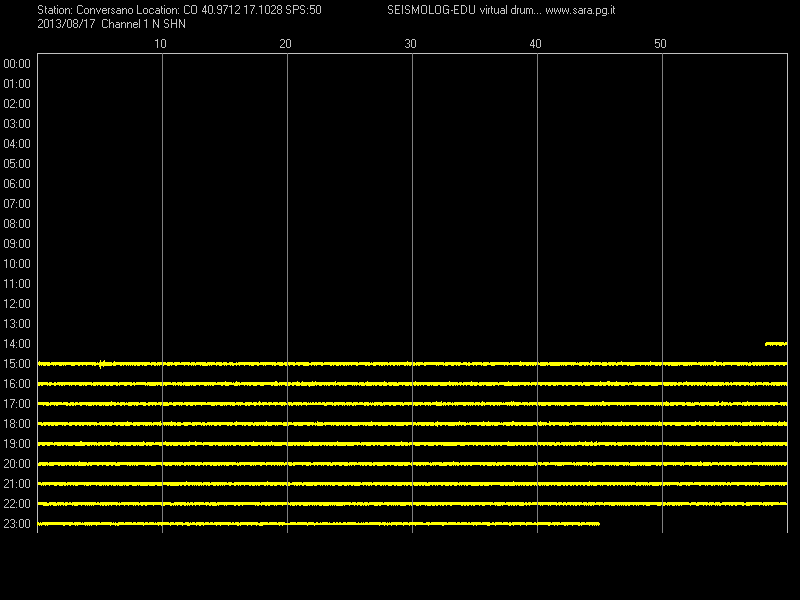Click the 18:00 seismic trace line
The width and height of the screenshot is (800, 600).
[x=412, y=424]
